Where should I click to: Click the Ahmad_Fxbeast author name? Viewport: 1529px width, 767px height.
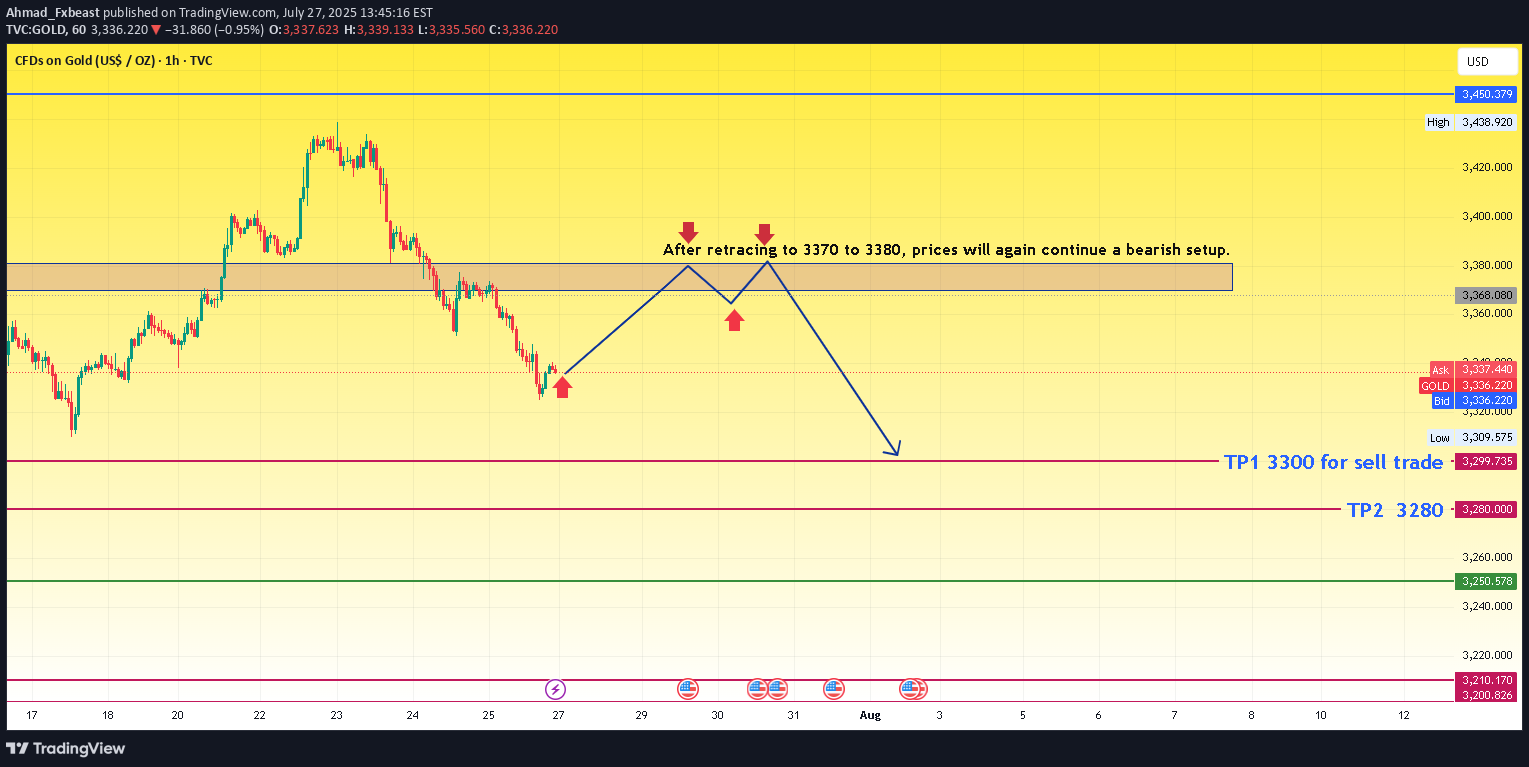click(x=55, y=14)
